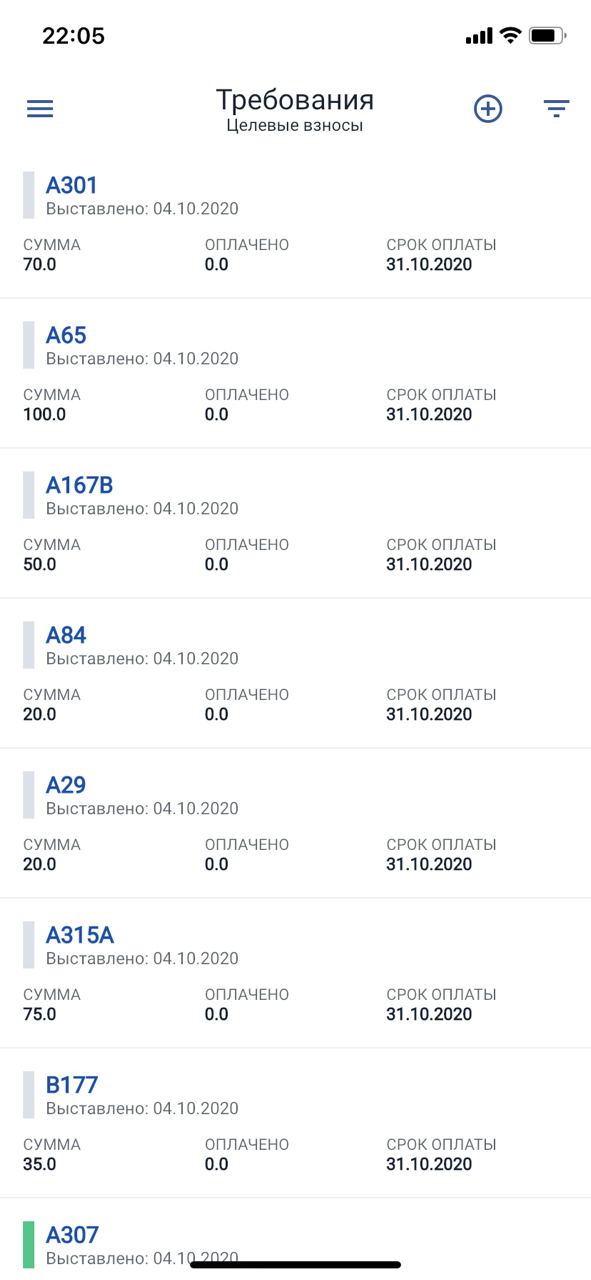Viewport: 591px width, 1280px height.
Task: Tap the Требования page title
Action: point(295,100)
